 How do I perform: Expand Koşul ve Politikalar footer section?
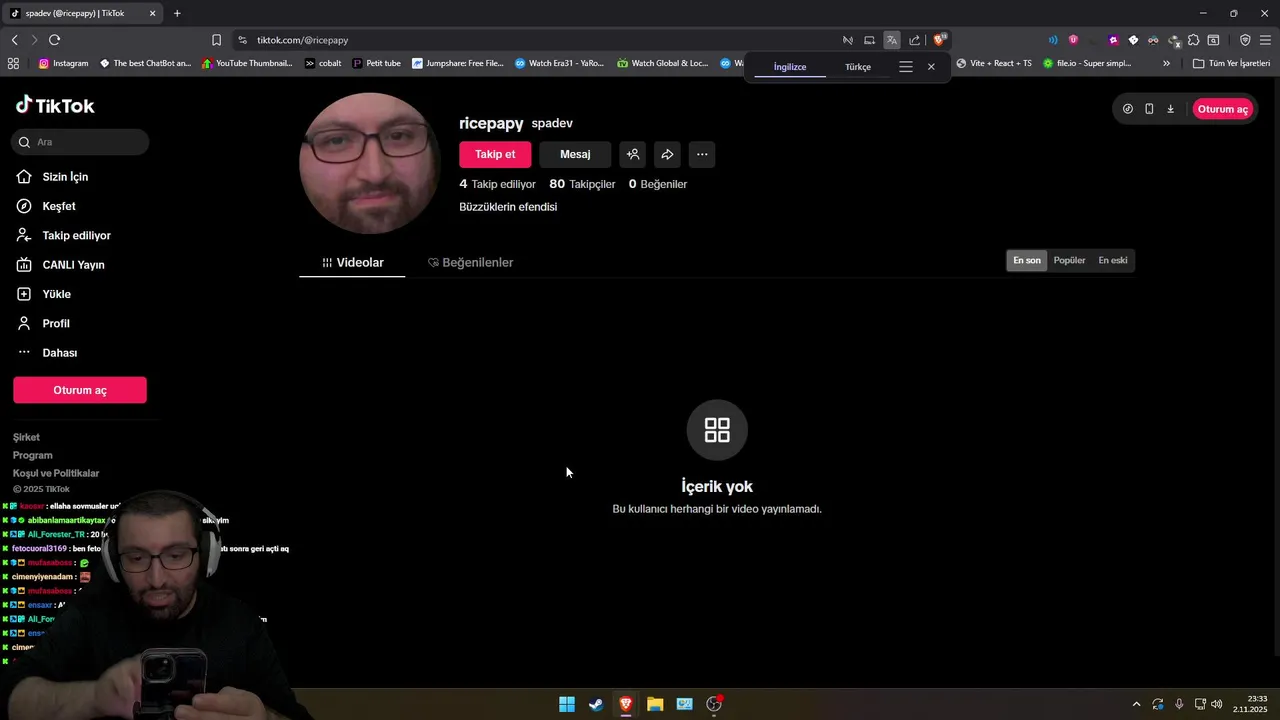pos(56,473)
